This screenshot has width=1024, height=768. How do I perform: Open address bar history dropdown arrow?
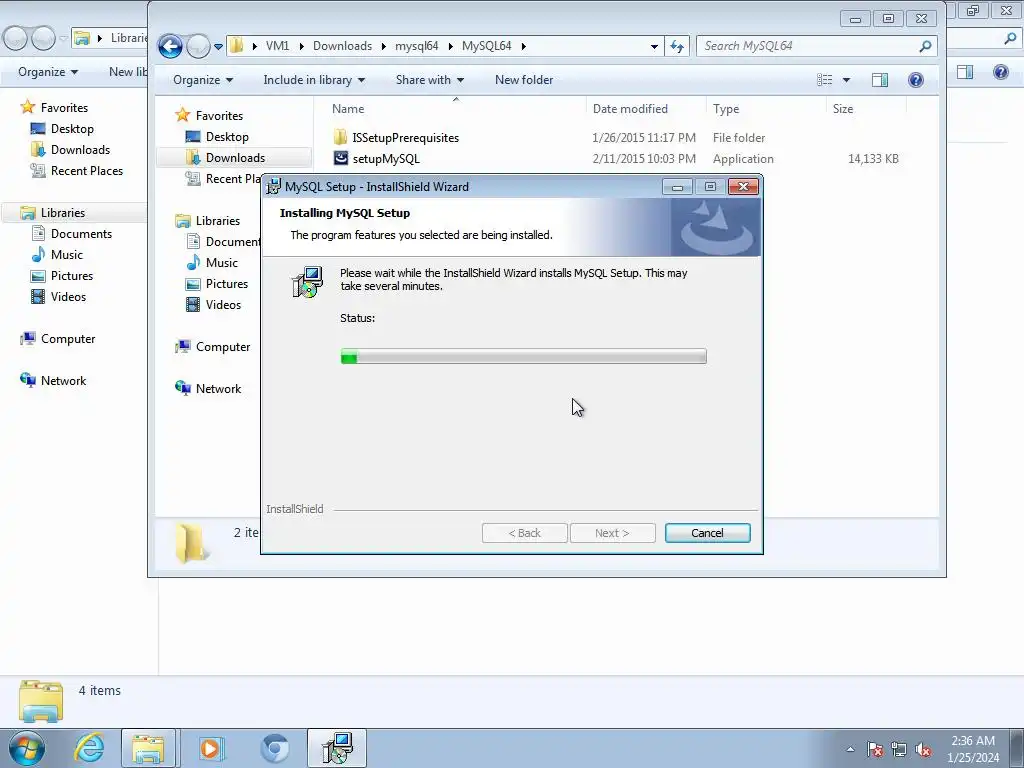[654, 46]
